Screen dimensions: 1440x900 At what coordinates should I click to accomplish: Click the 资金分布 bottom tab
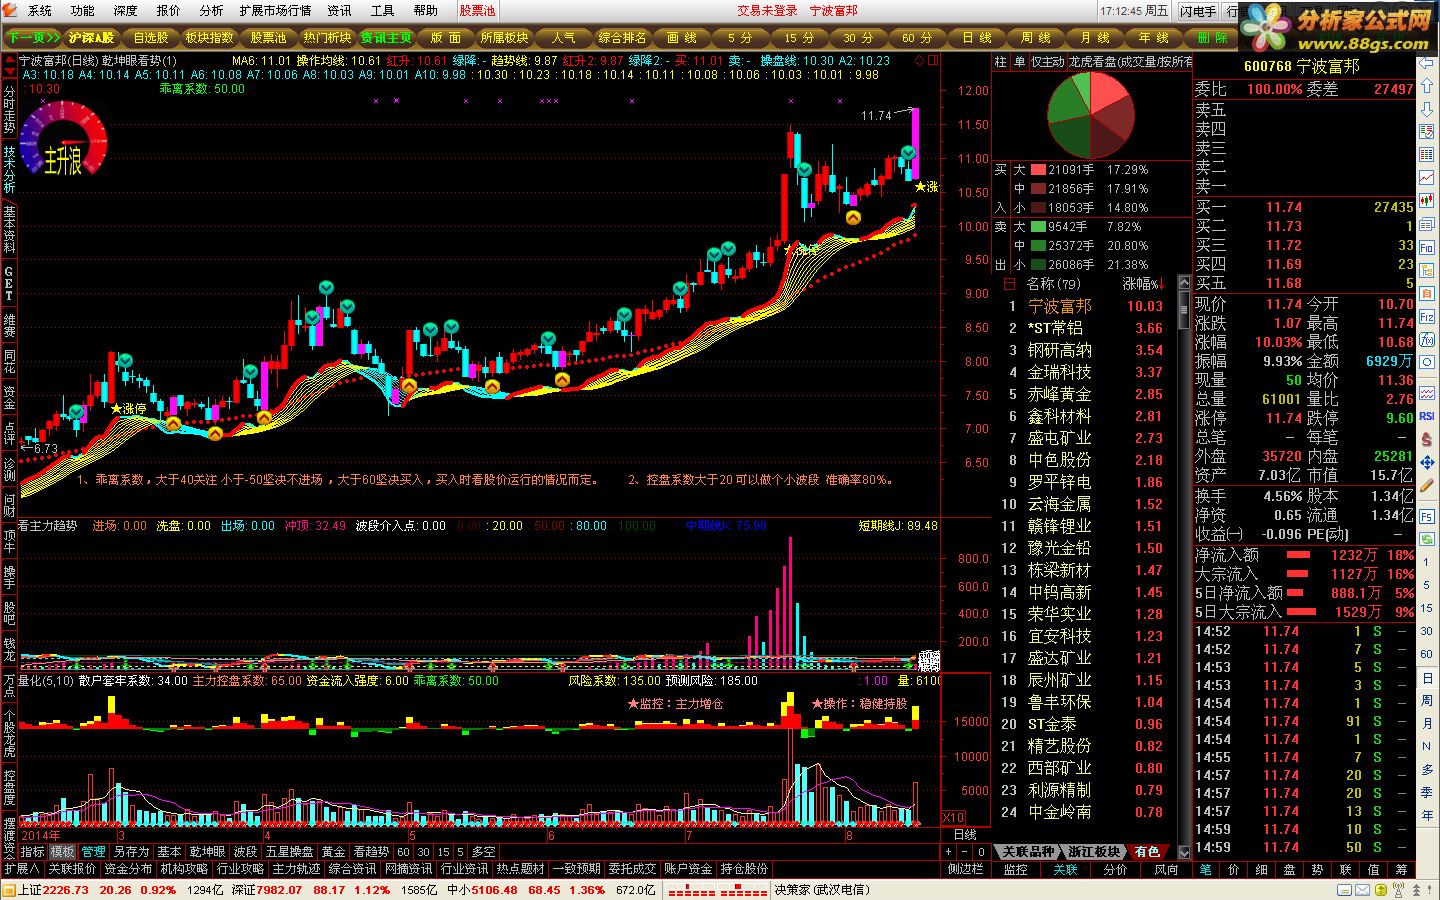pos(128,869)
